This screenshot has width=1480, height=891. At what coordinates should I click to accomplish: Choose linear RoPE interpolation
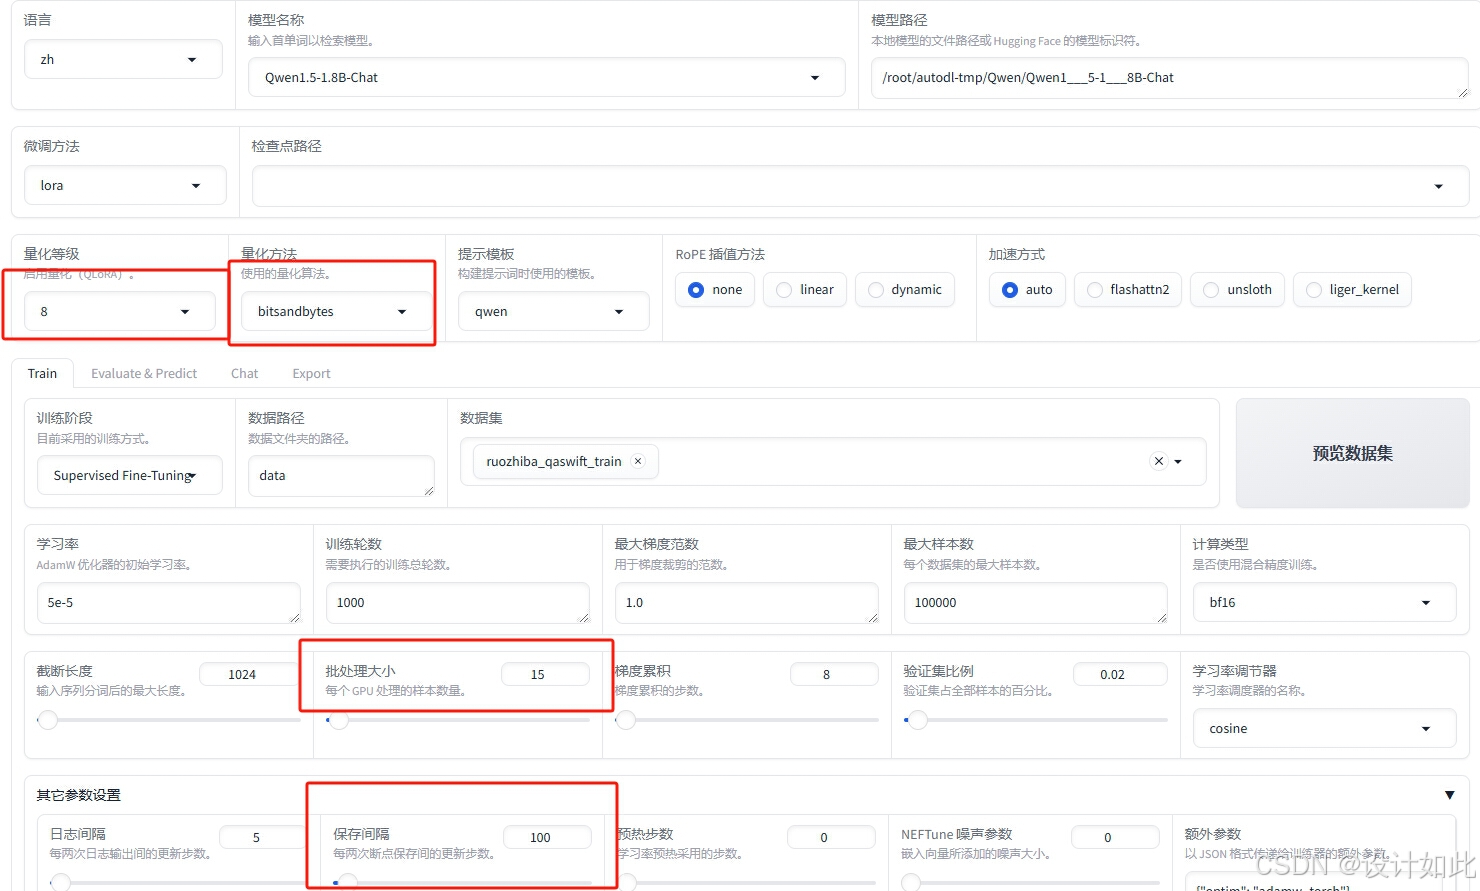[805, 290]
